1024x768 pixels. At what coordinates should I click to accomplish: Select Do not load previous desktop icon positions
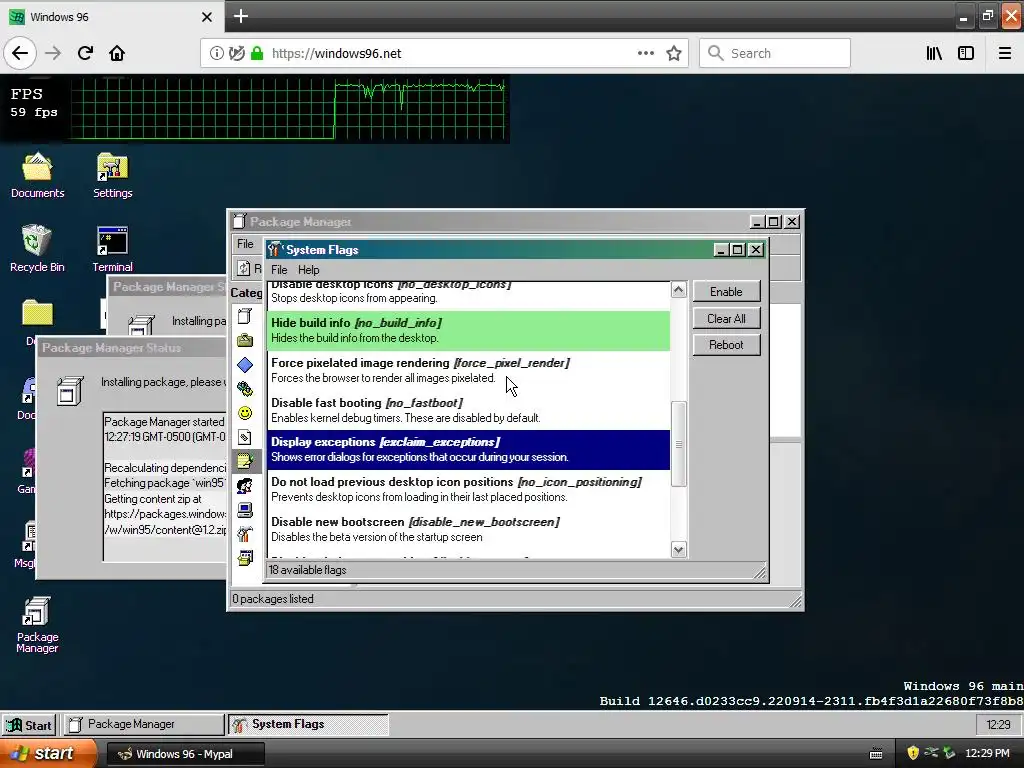click(x=469, y=489)
